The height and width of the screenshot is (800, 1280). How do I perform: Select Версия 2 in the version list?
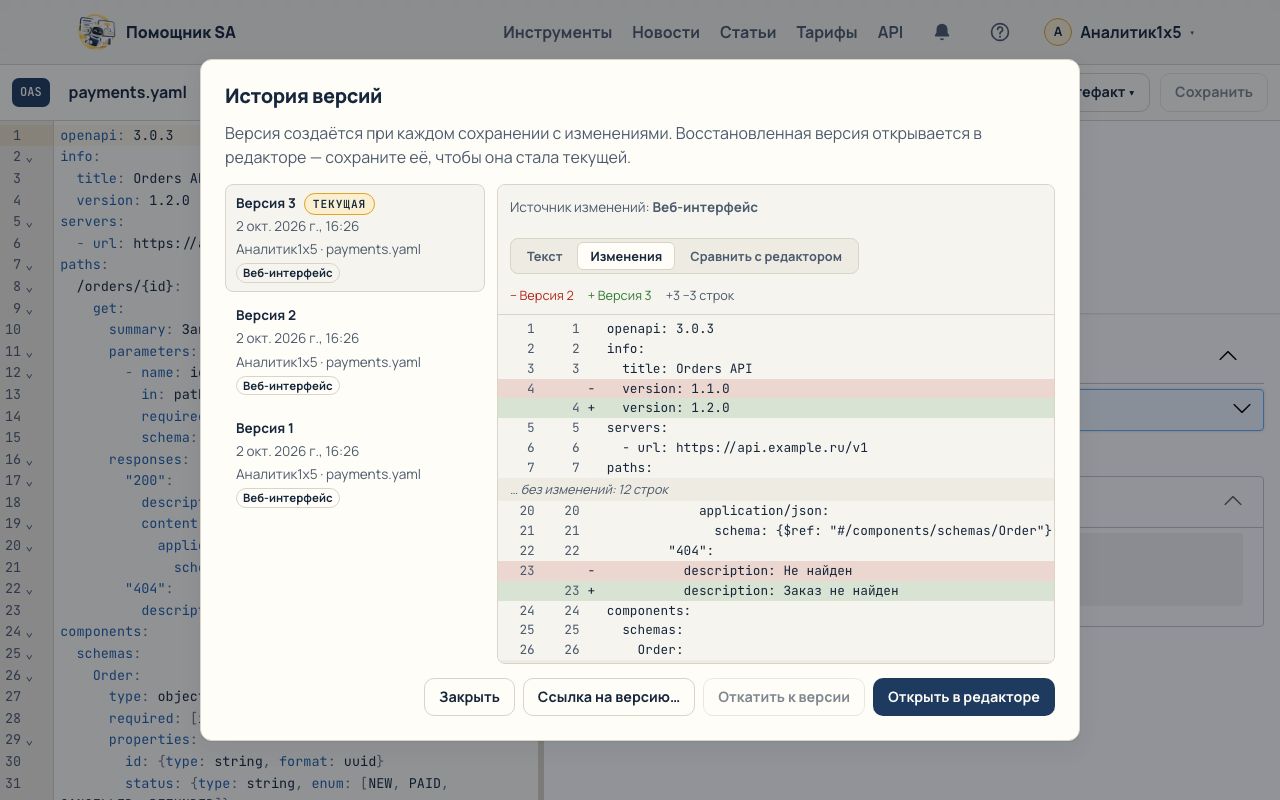click(355, 350)
